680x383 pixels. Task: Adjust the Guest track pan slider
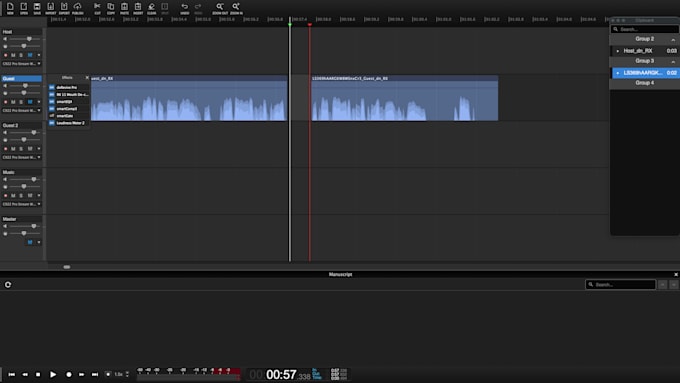[x=25, y=93]
